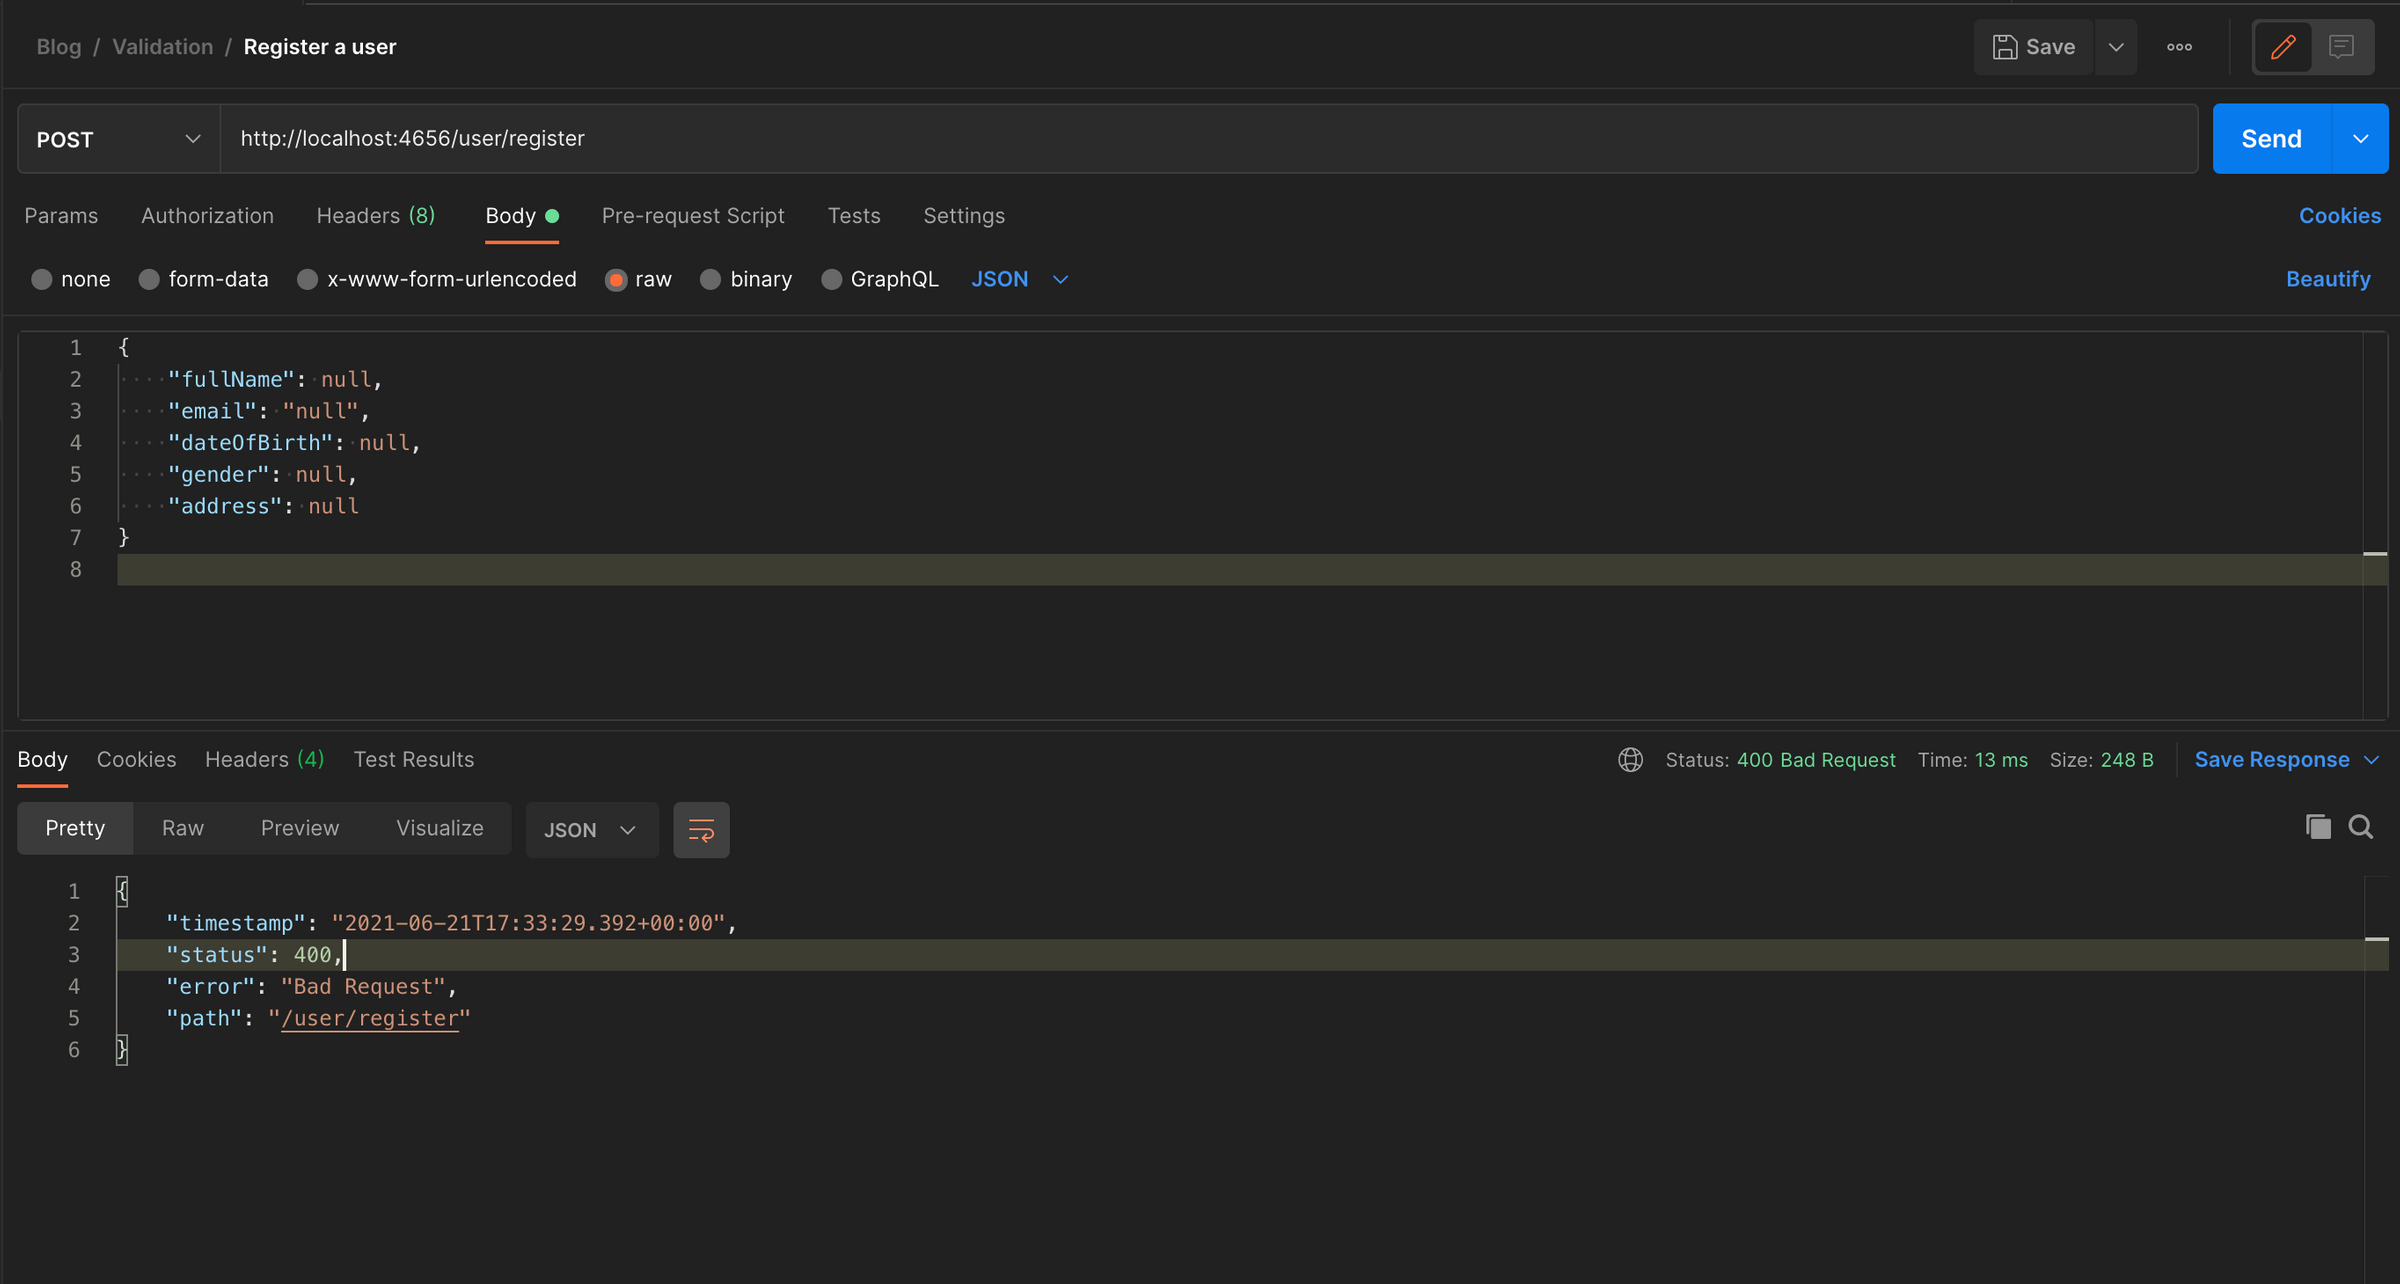Click inside the request URL field

(800, 139)
